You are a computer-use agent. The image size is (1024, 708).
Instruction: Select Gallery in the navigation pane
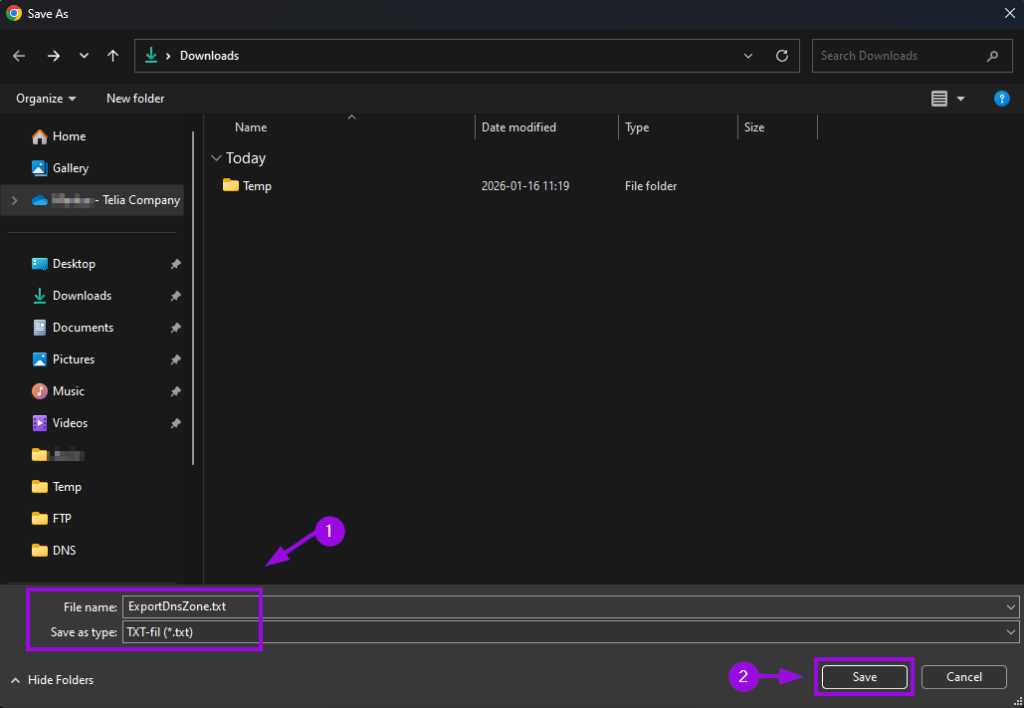(x=70, y=168)
